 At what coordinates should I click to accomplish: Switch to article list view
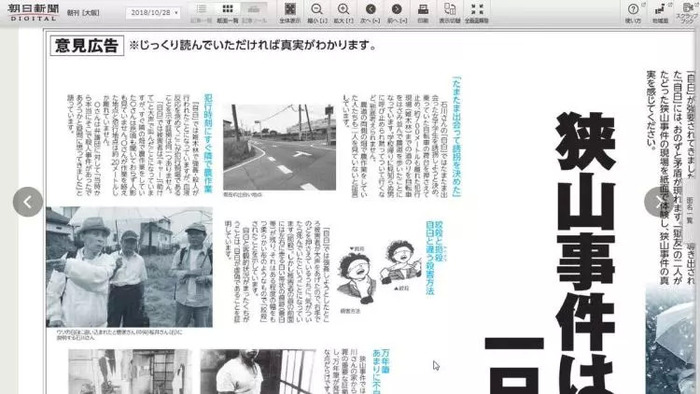coord(201,12)
